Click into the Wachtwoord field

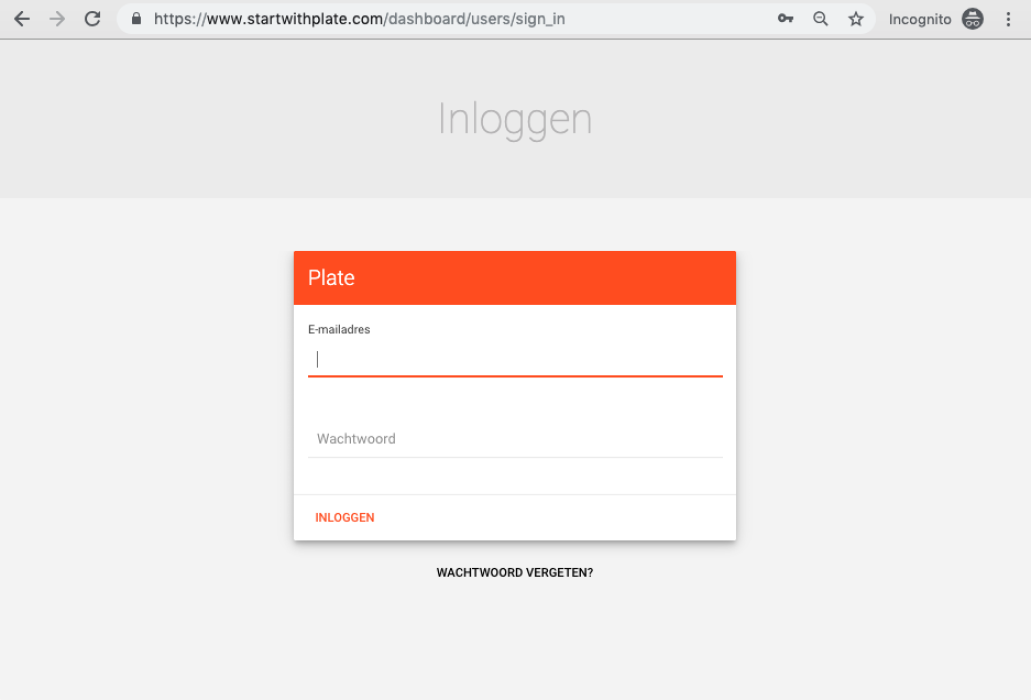click(515, 439)
